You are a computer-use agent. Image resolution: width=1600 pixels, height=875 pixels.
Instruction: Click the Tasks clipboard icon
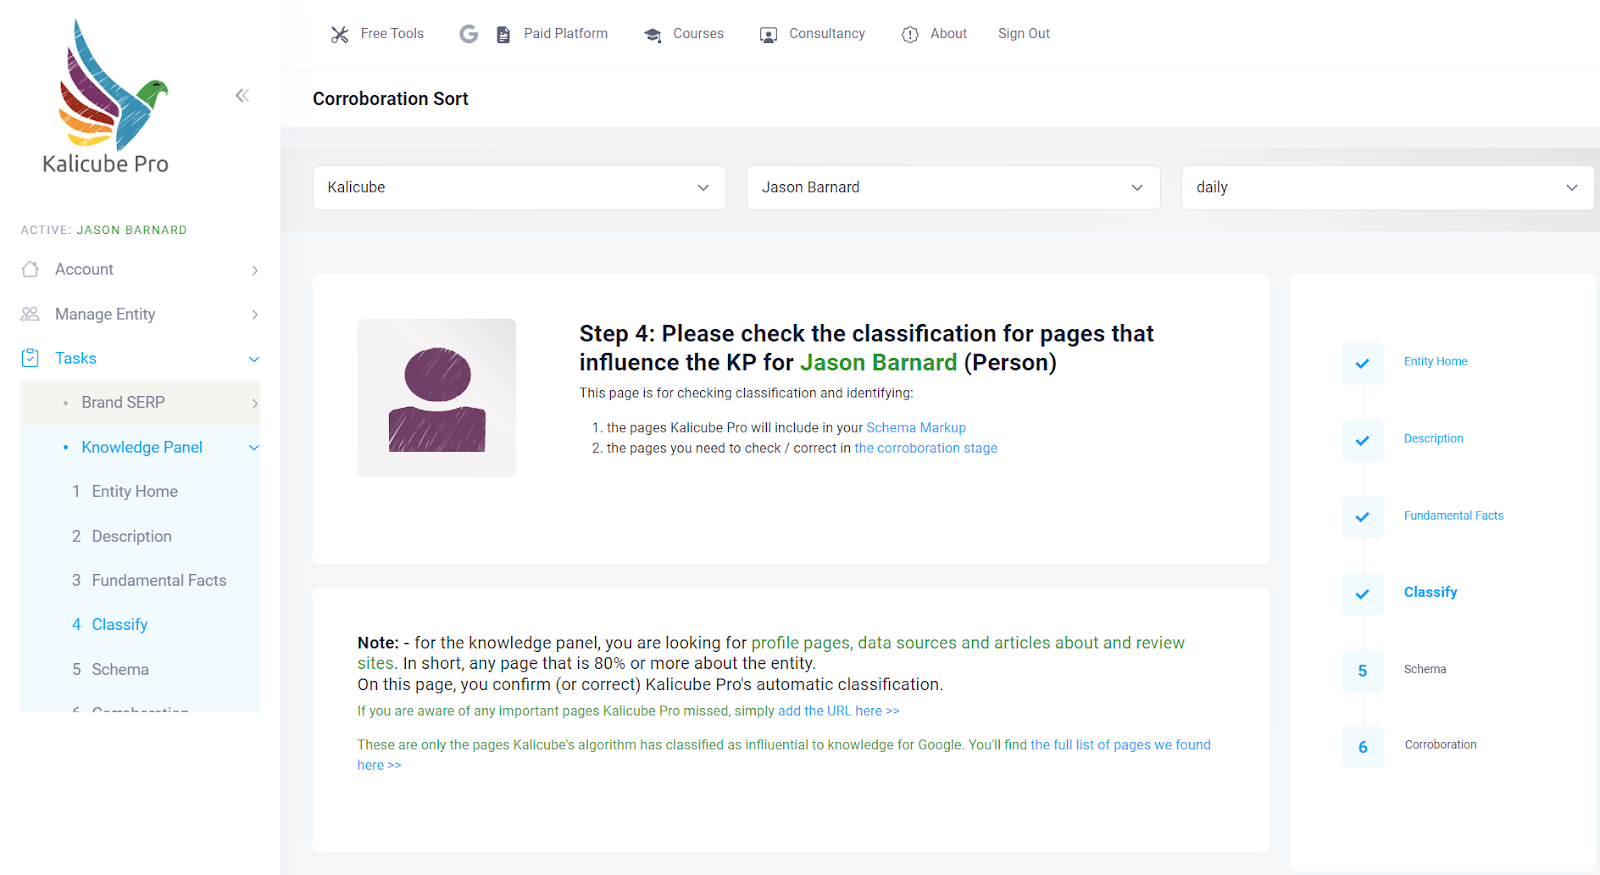[x=30, y=358]
